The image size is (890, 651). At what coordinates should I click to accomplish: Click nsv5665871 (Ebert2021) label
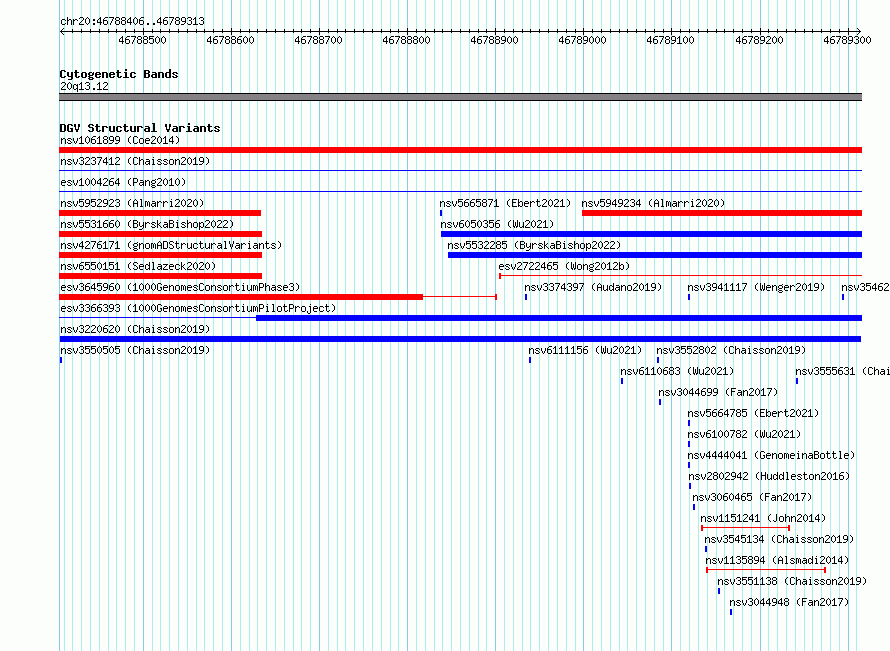point(505,203)
